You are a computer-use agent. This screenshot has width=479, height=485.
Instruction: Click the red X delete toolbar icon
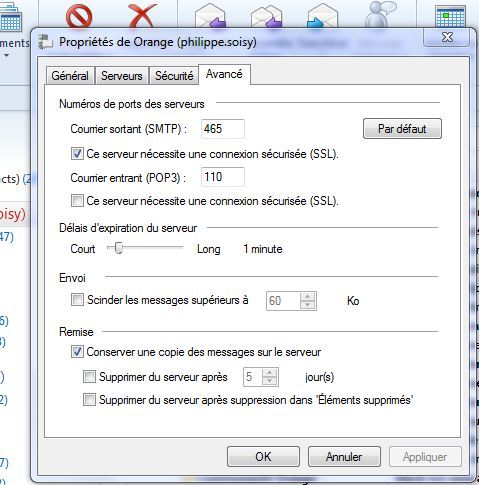tap(143, 15)
